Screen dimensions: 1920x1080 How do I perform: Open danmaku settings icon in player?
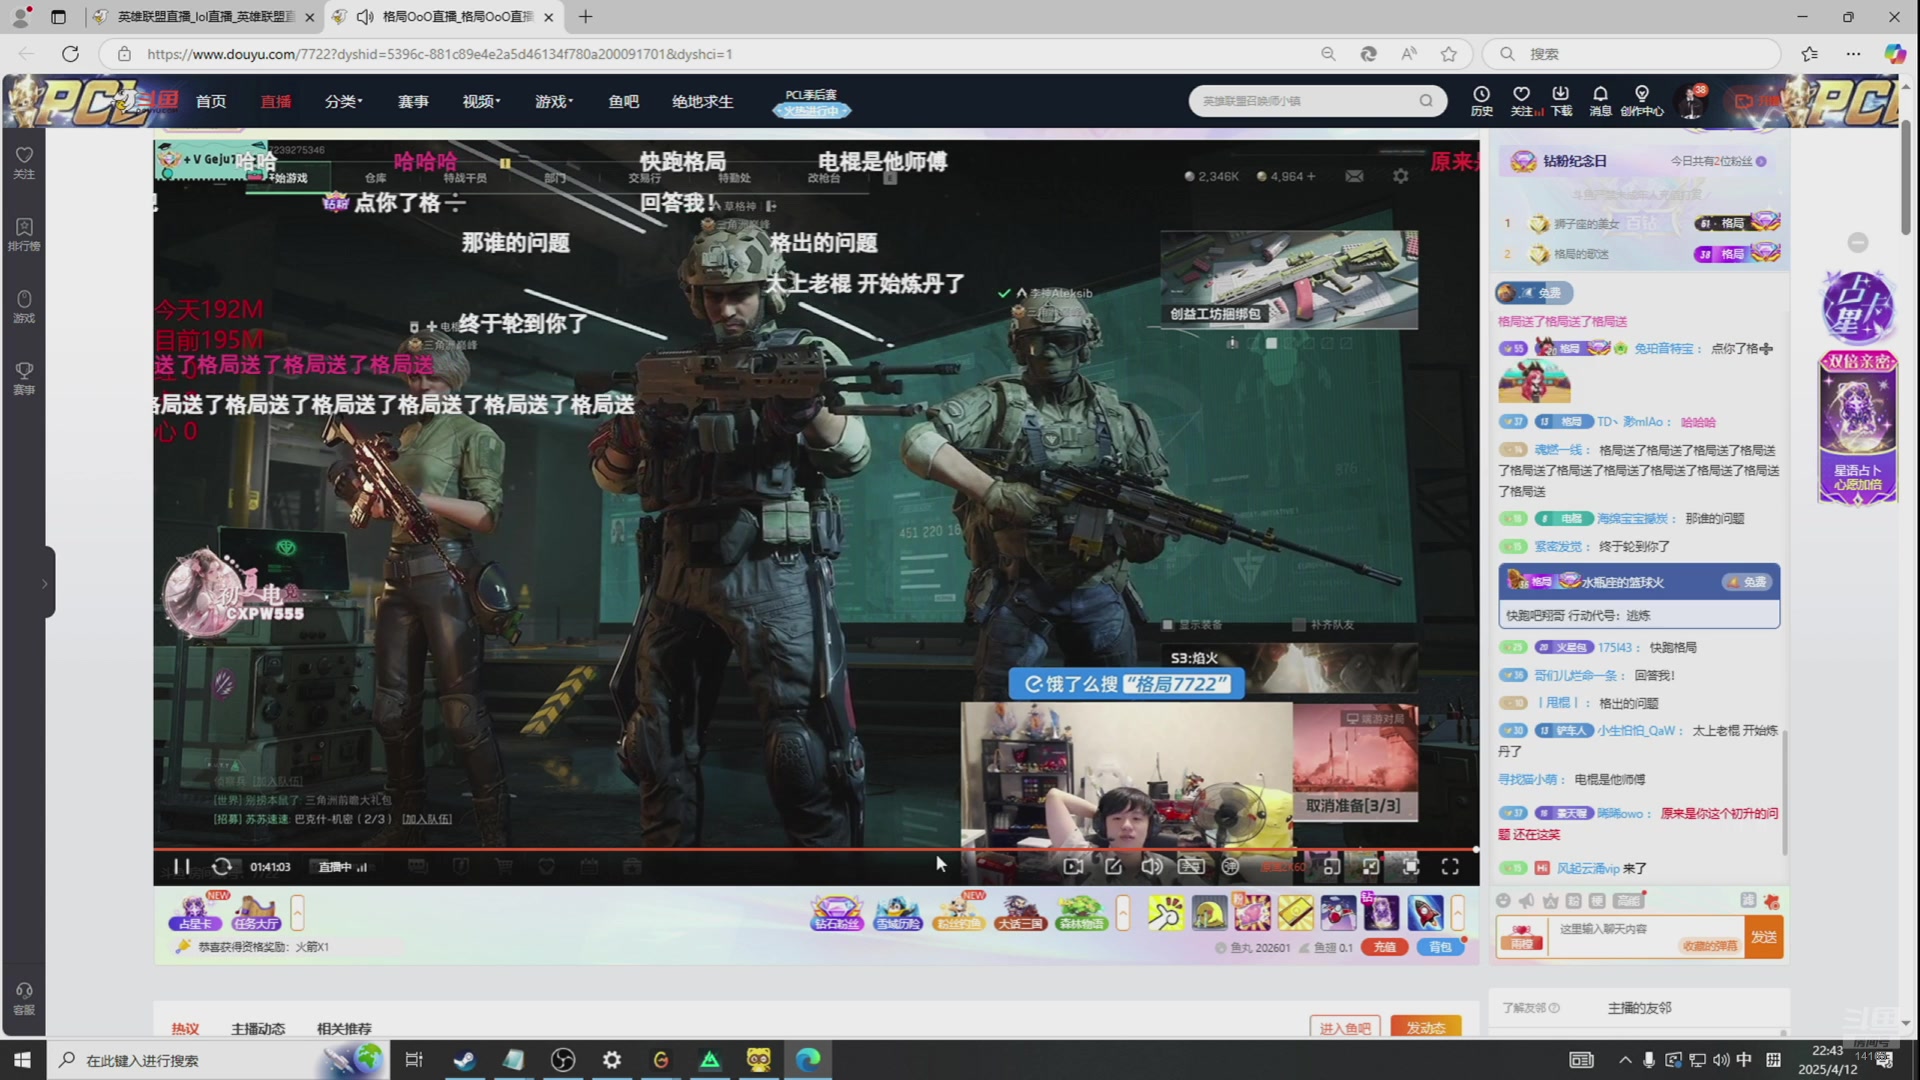click(x=1231, y=867)
